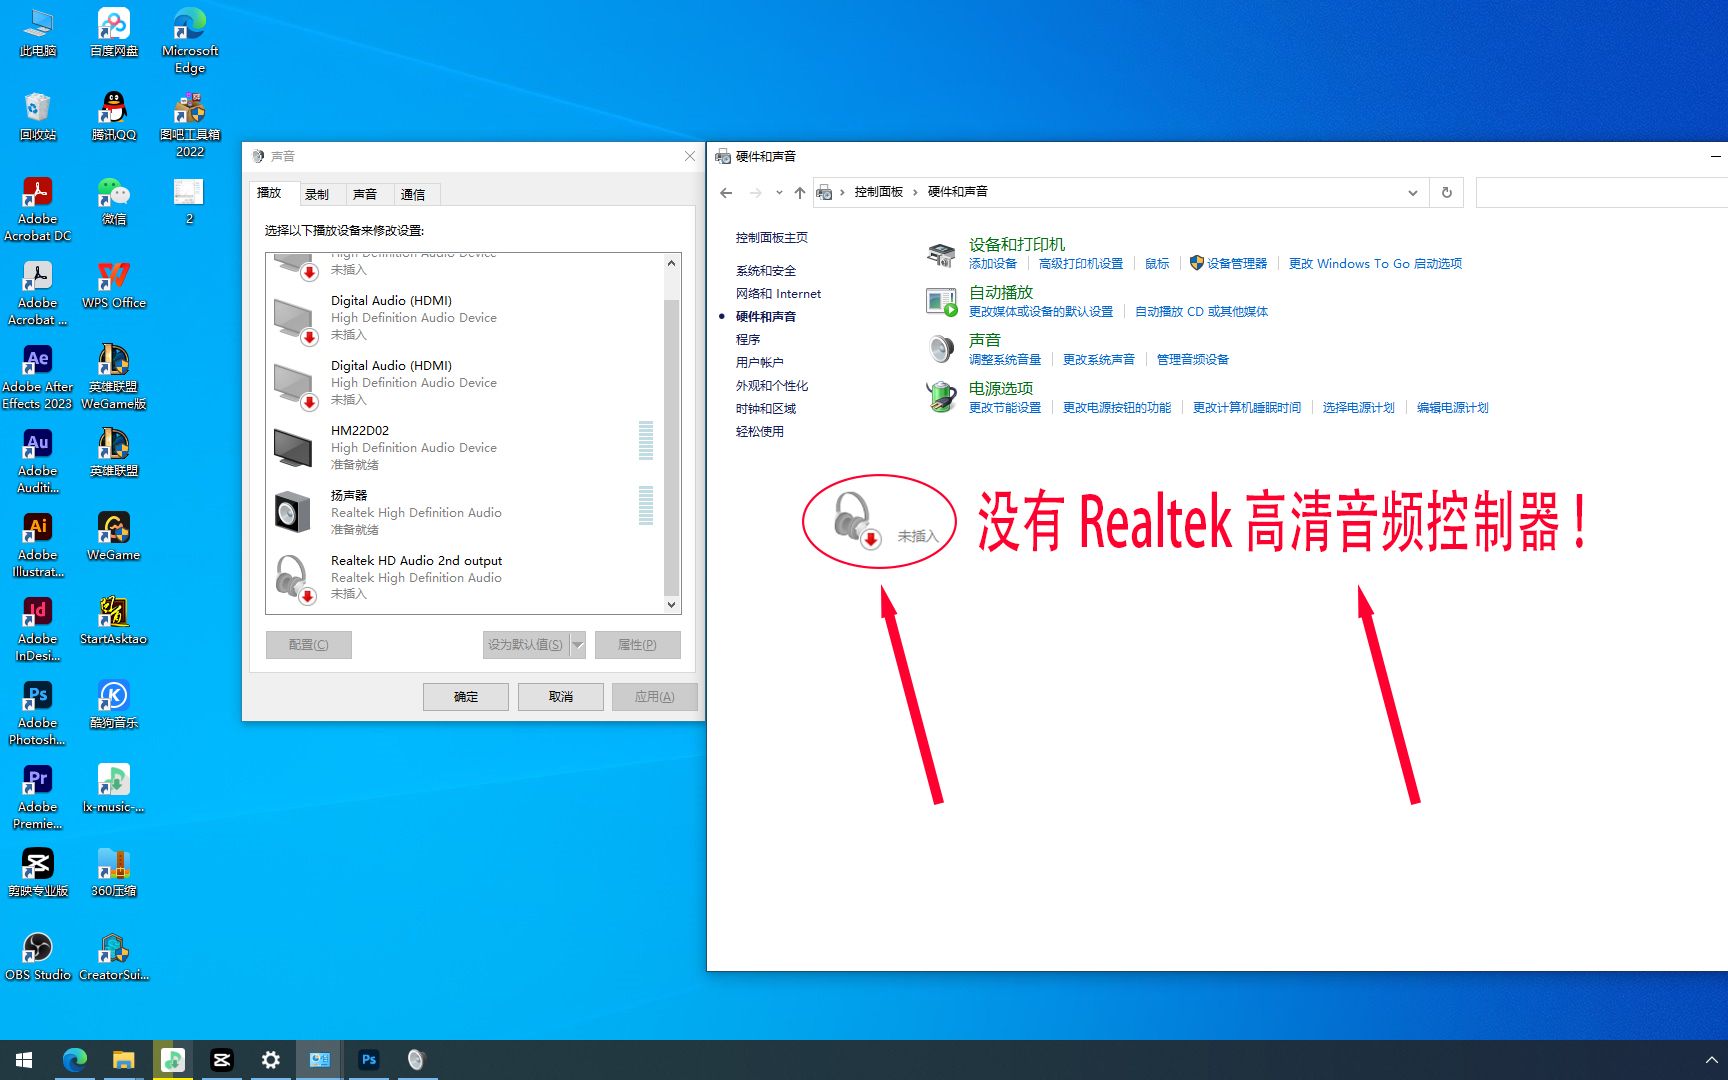
Task: Expand breadcrumb arrow after 控制面板
Action: click(x=914, y=192)
